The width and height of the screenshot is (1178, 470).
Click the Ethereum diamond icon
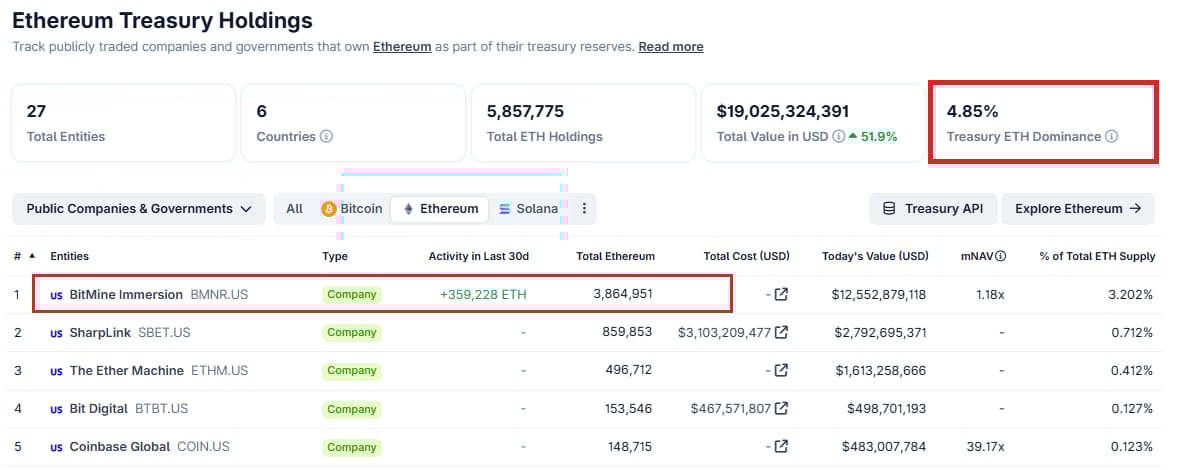409,209
